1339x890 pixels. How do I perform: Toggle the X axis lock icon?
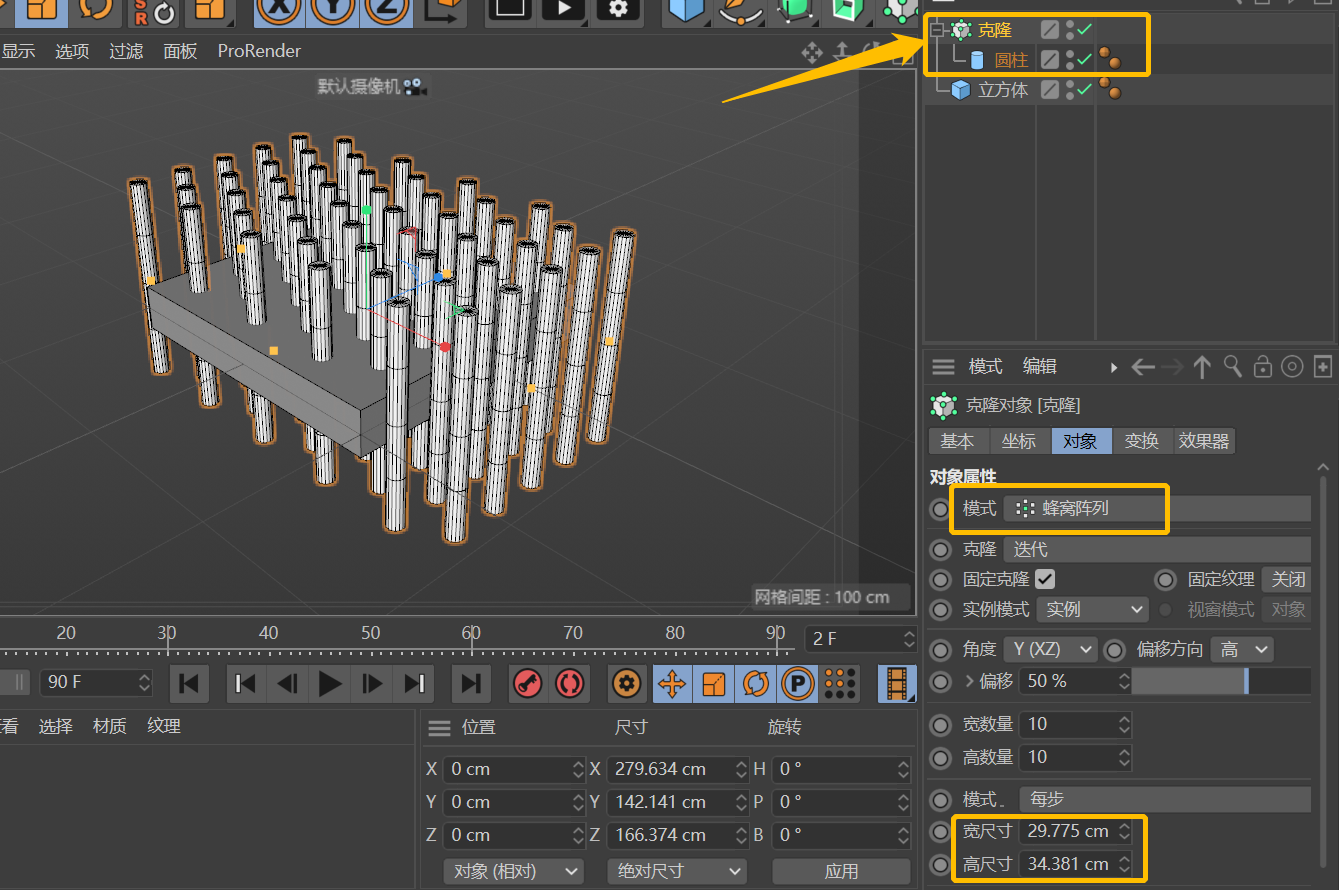pos(280,10)
